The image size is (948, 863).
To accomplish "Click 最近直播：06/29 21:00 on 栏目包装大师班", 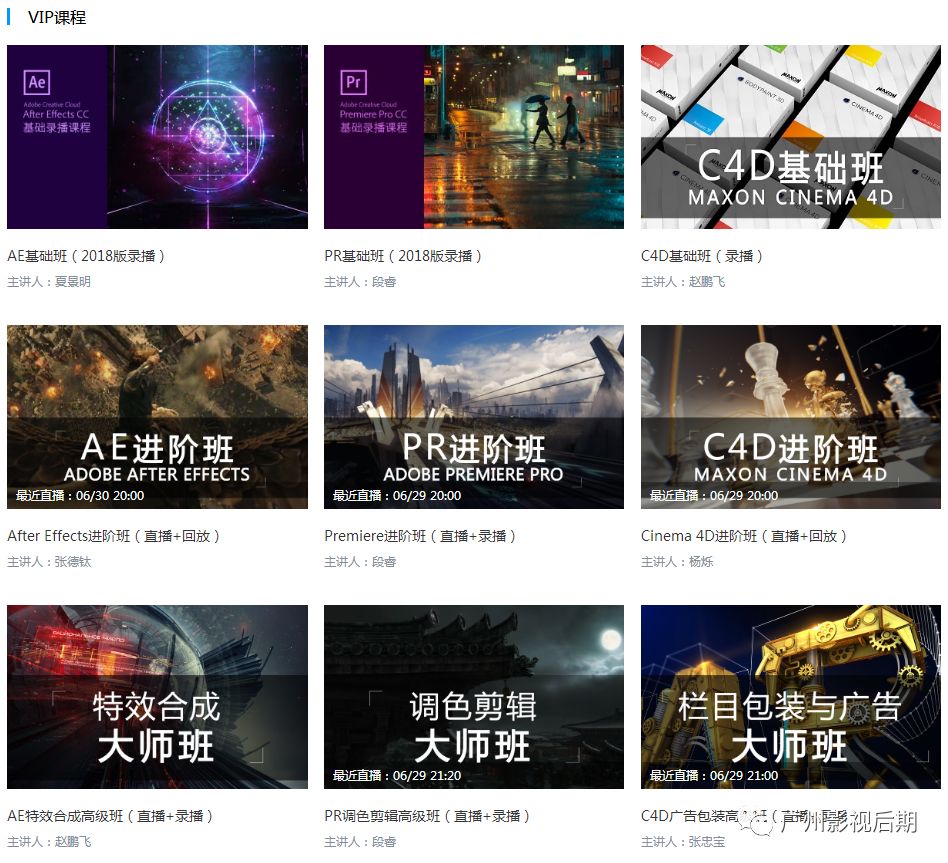I will [x=713, y=775].
